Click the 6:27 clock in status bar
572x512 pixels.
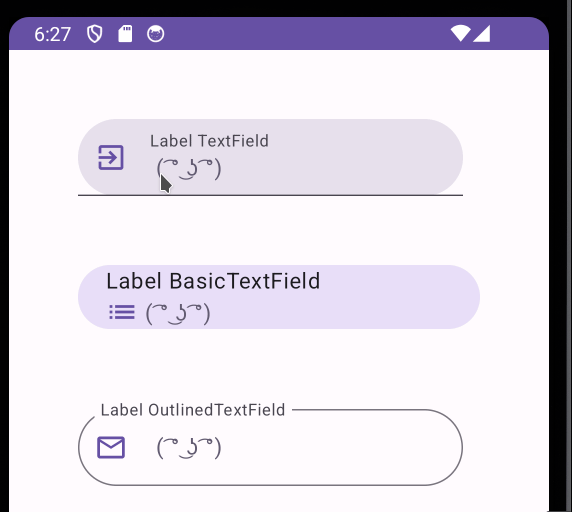(53, 35)
